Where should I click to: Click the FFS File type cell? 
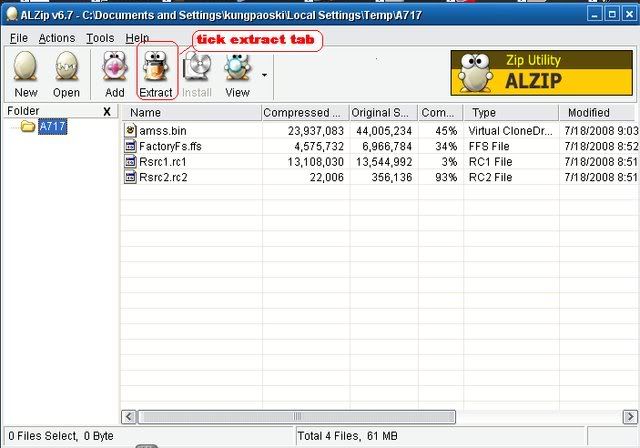tap(489, 146)
